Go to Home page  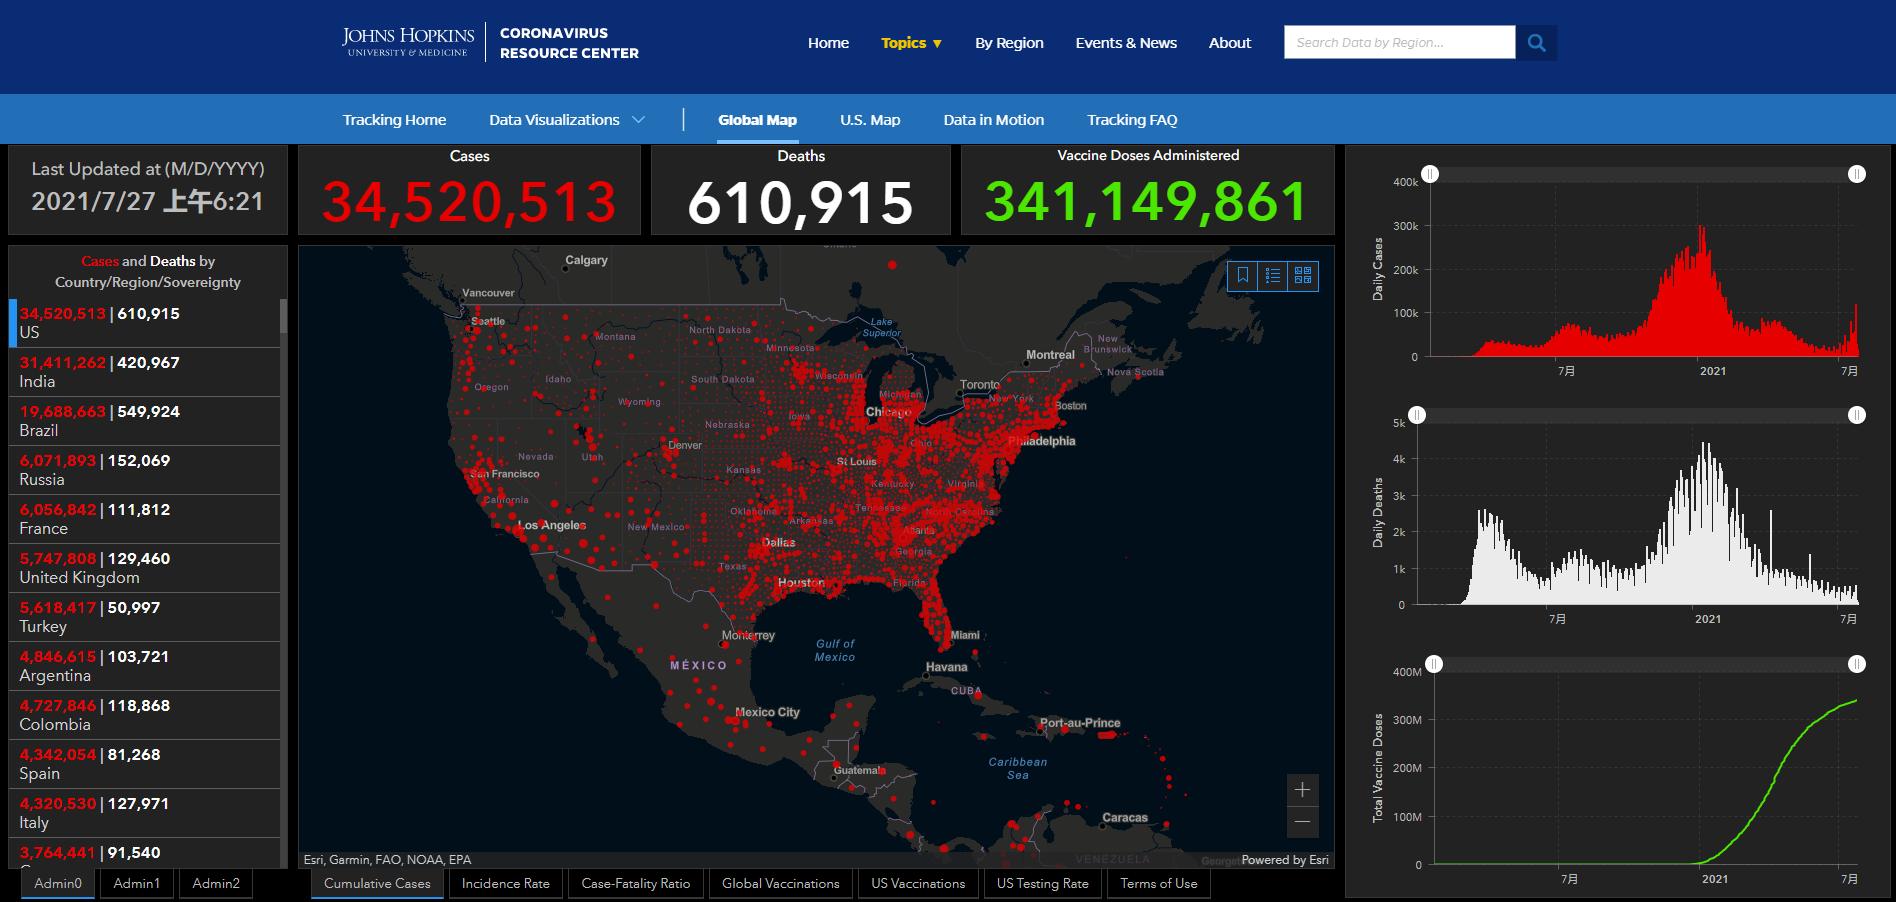pos(828,43)
